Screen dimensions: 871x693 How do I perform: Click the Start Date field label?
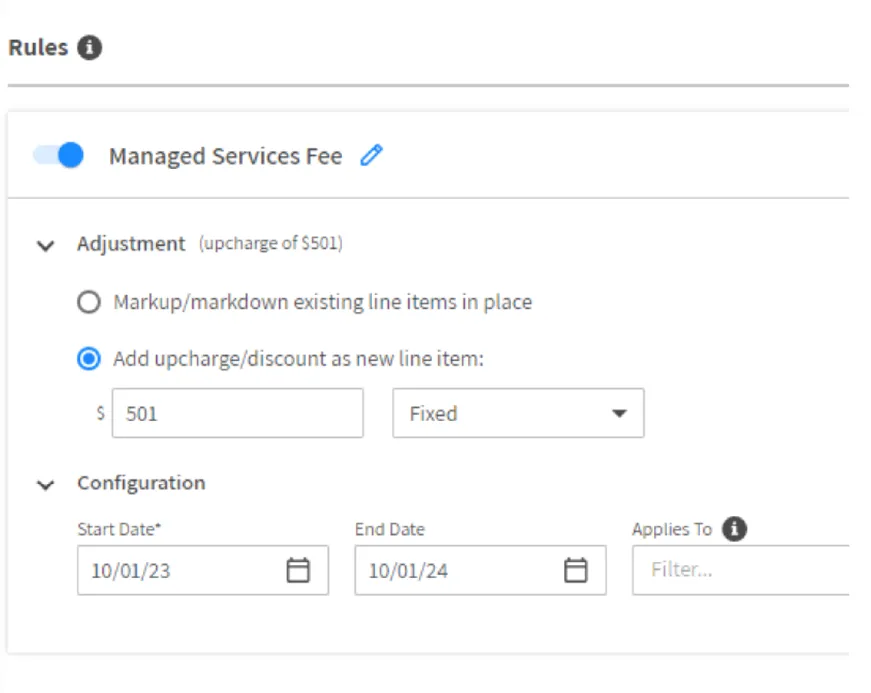119,530
